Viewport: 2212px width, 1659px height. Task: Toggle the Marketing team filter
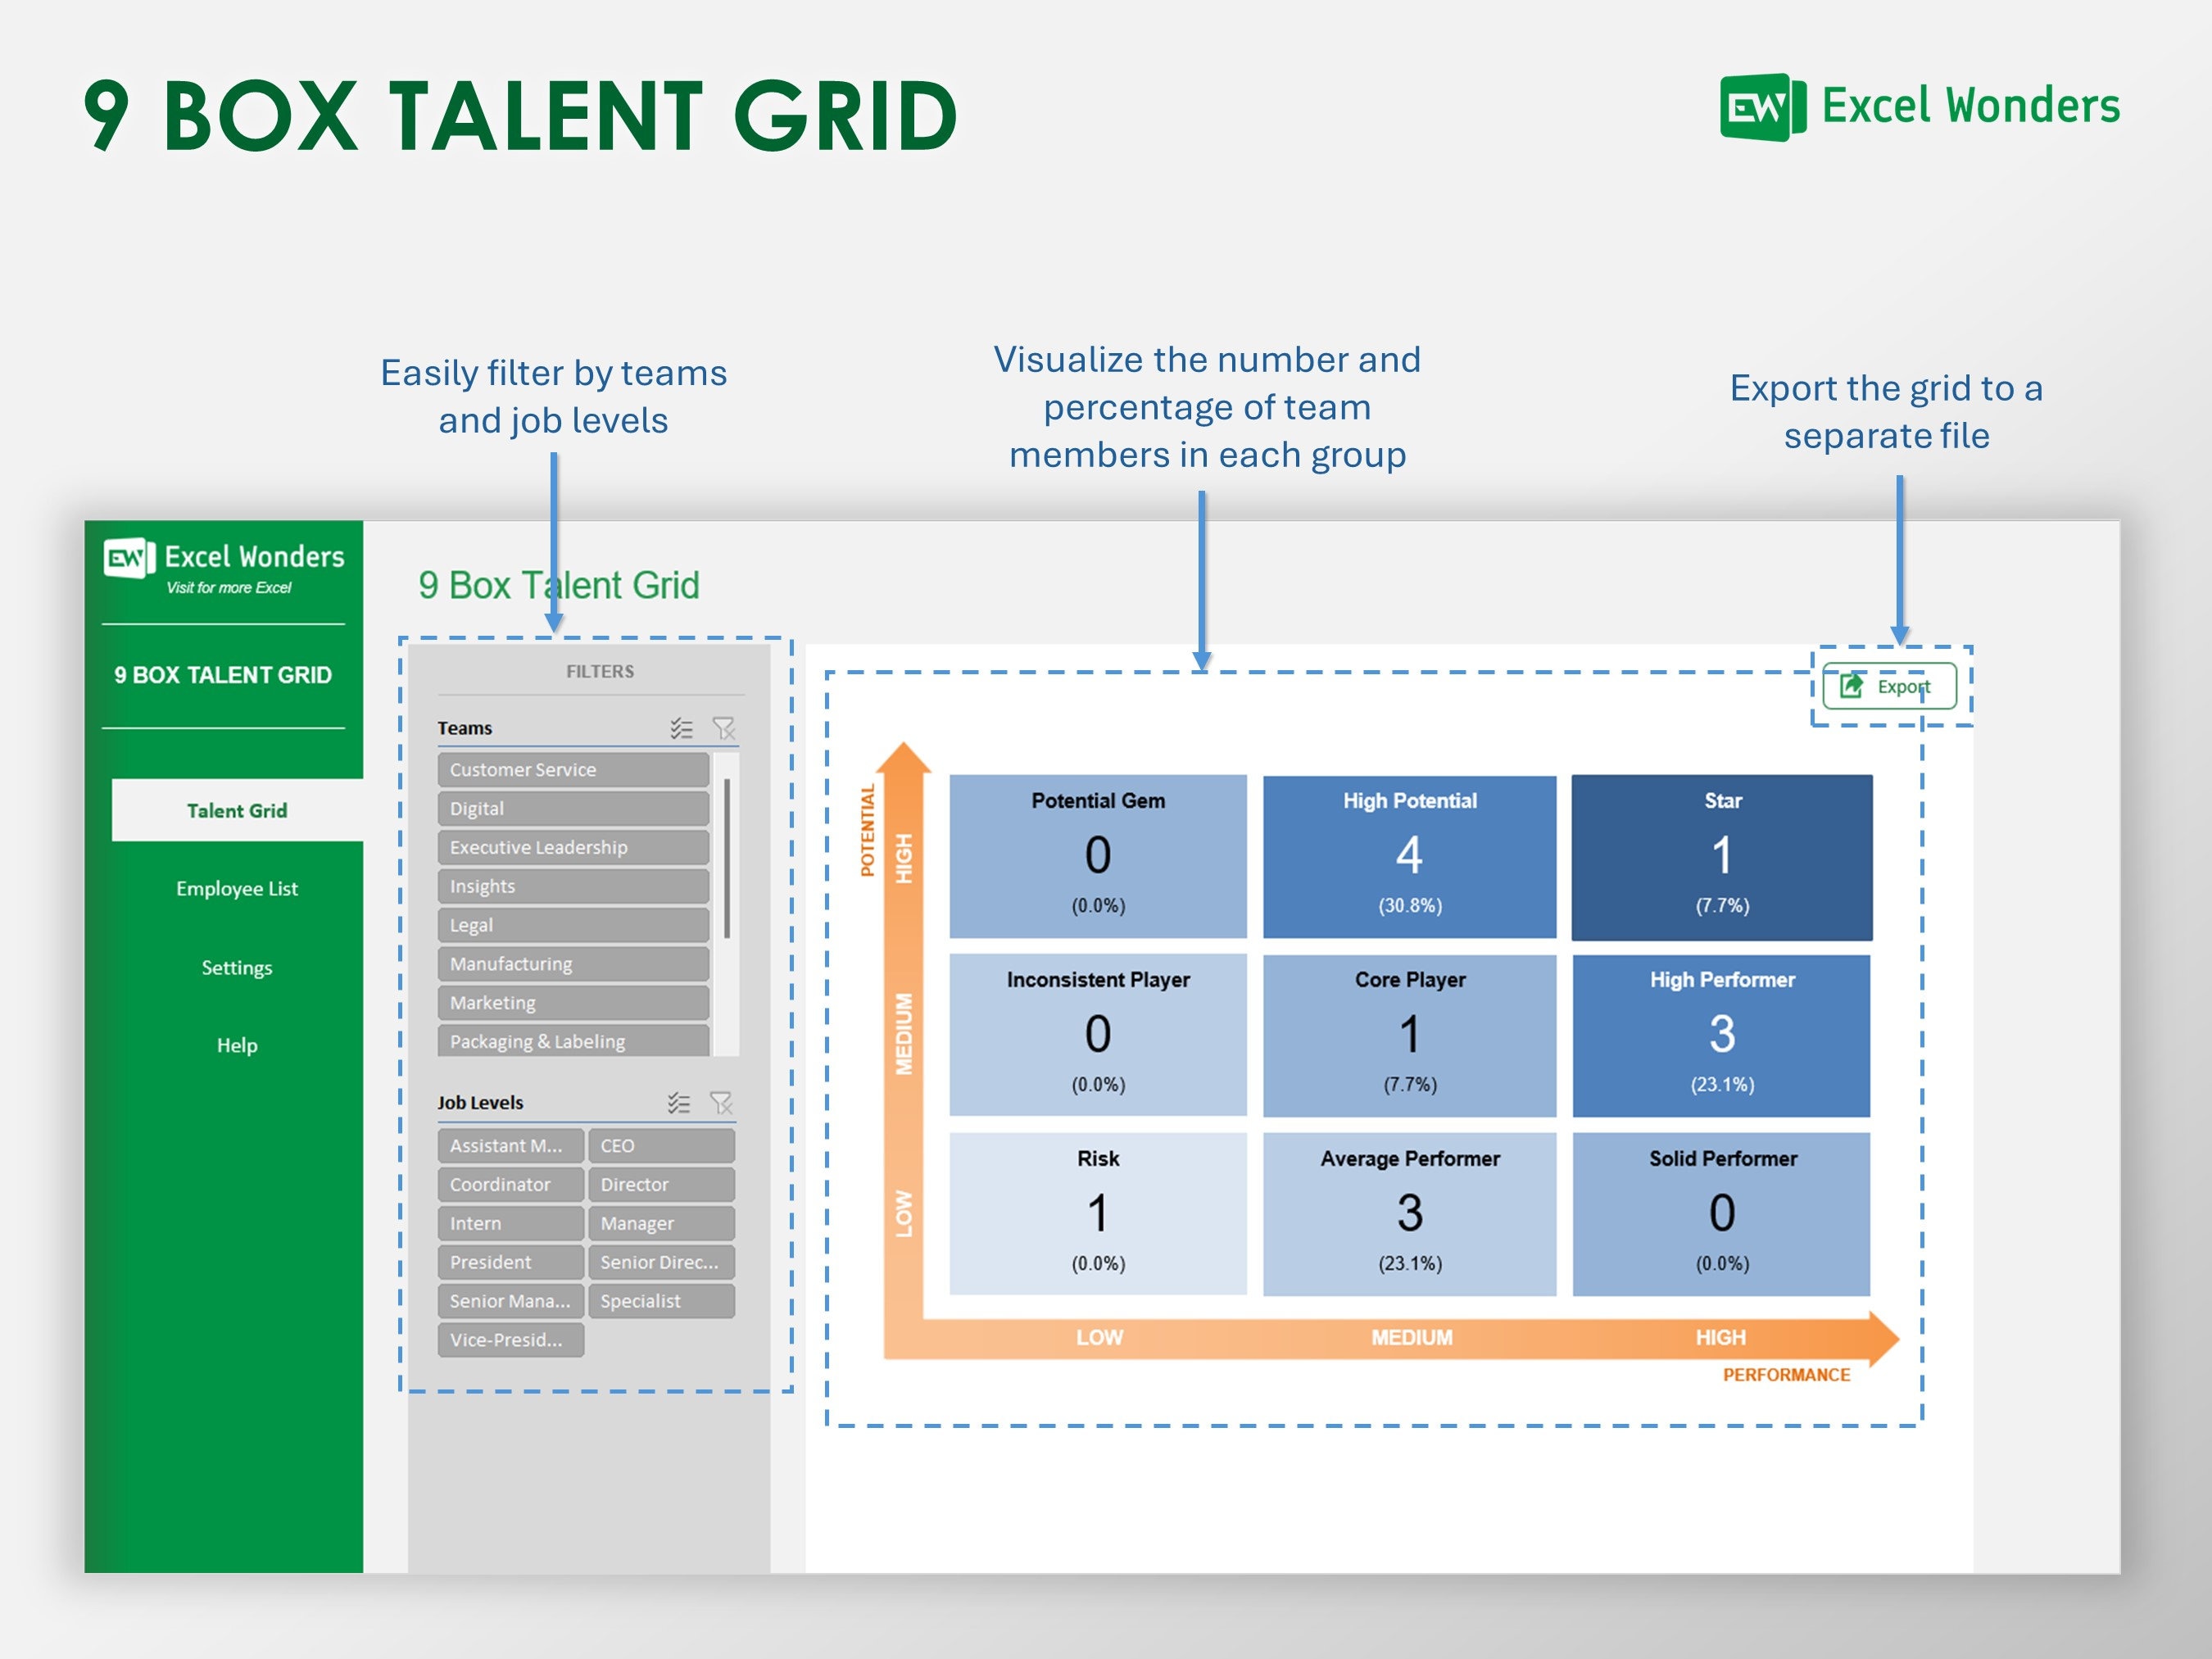573,1002
